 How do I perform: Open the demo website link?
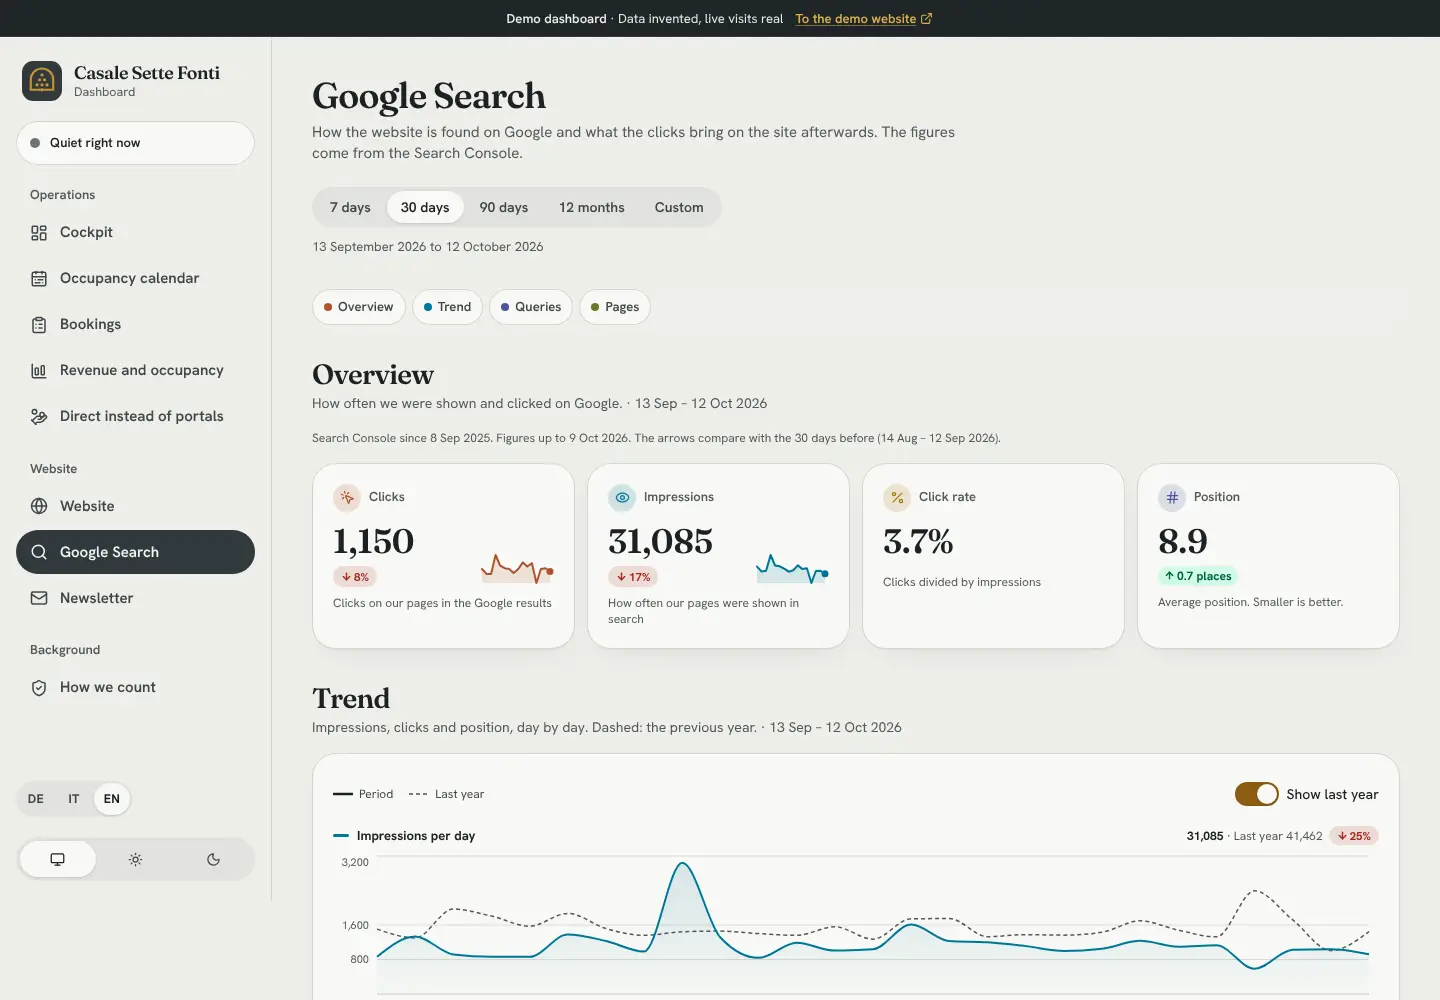[x=864, y=18]
